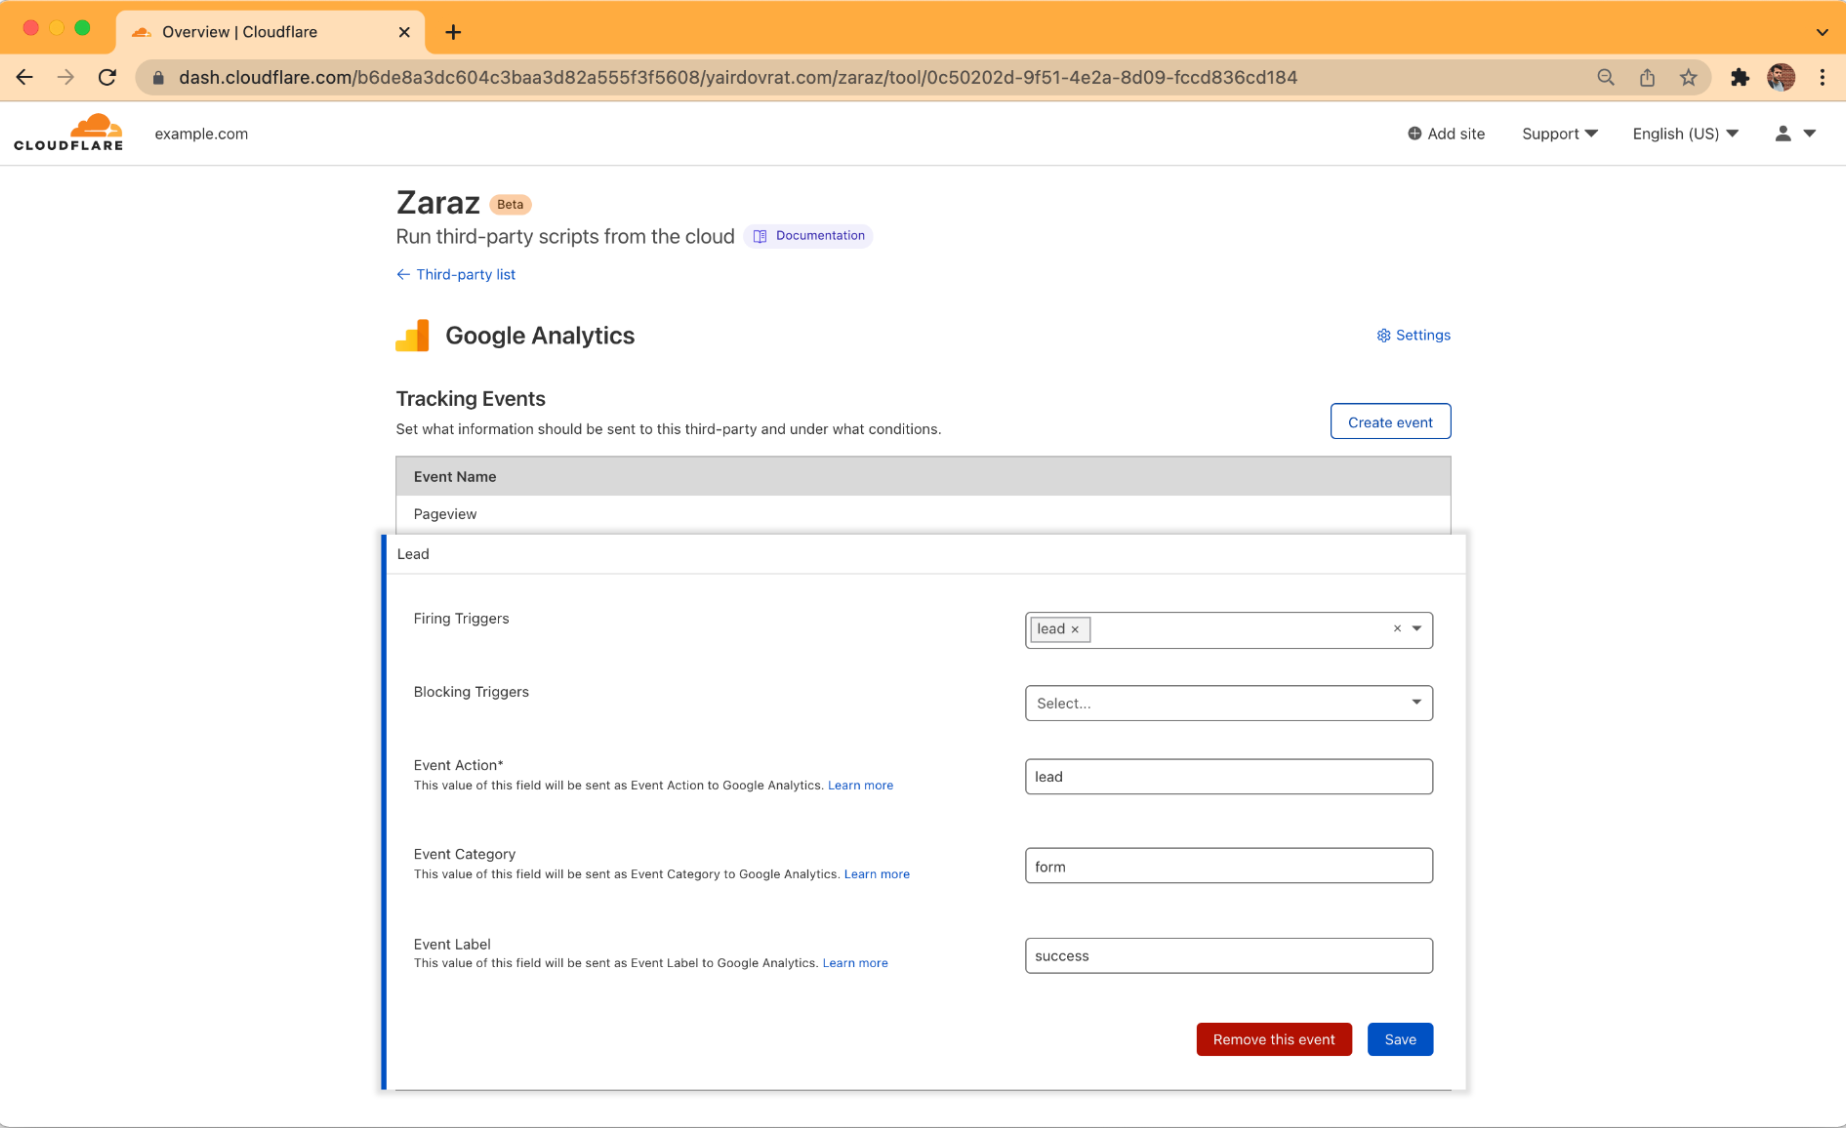Click the Google Analytics logo icon
The image size is (1846, 1128).
coord(412,335)
